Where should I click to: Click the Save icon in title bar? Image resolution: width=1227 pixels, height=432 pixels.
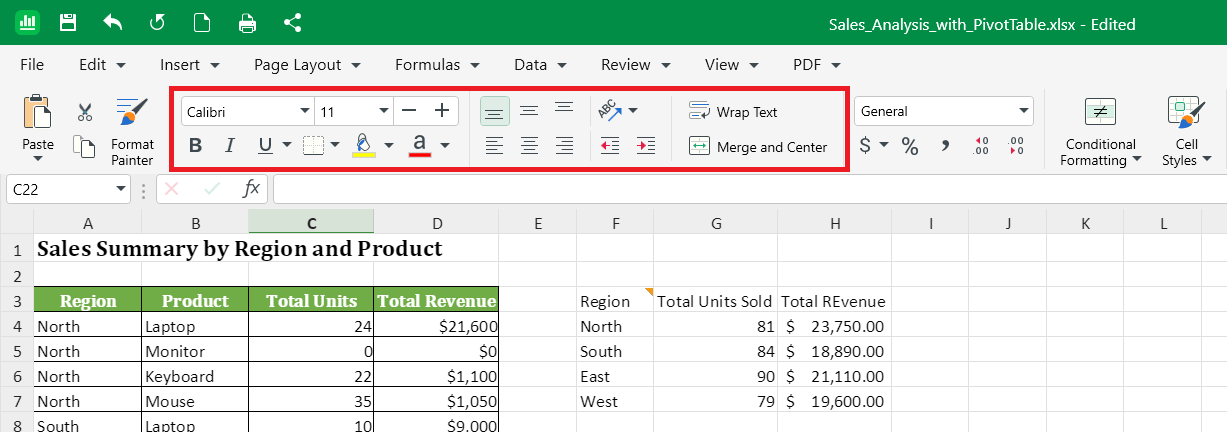68,23
